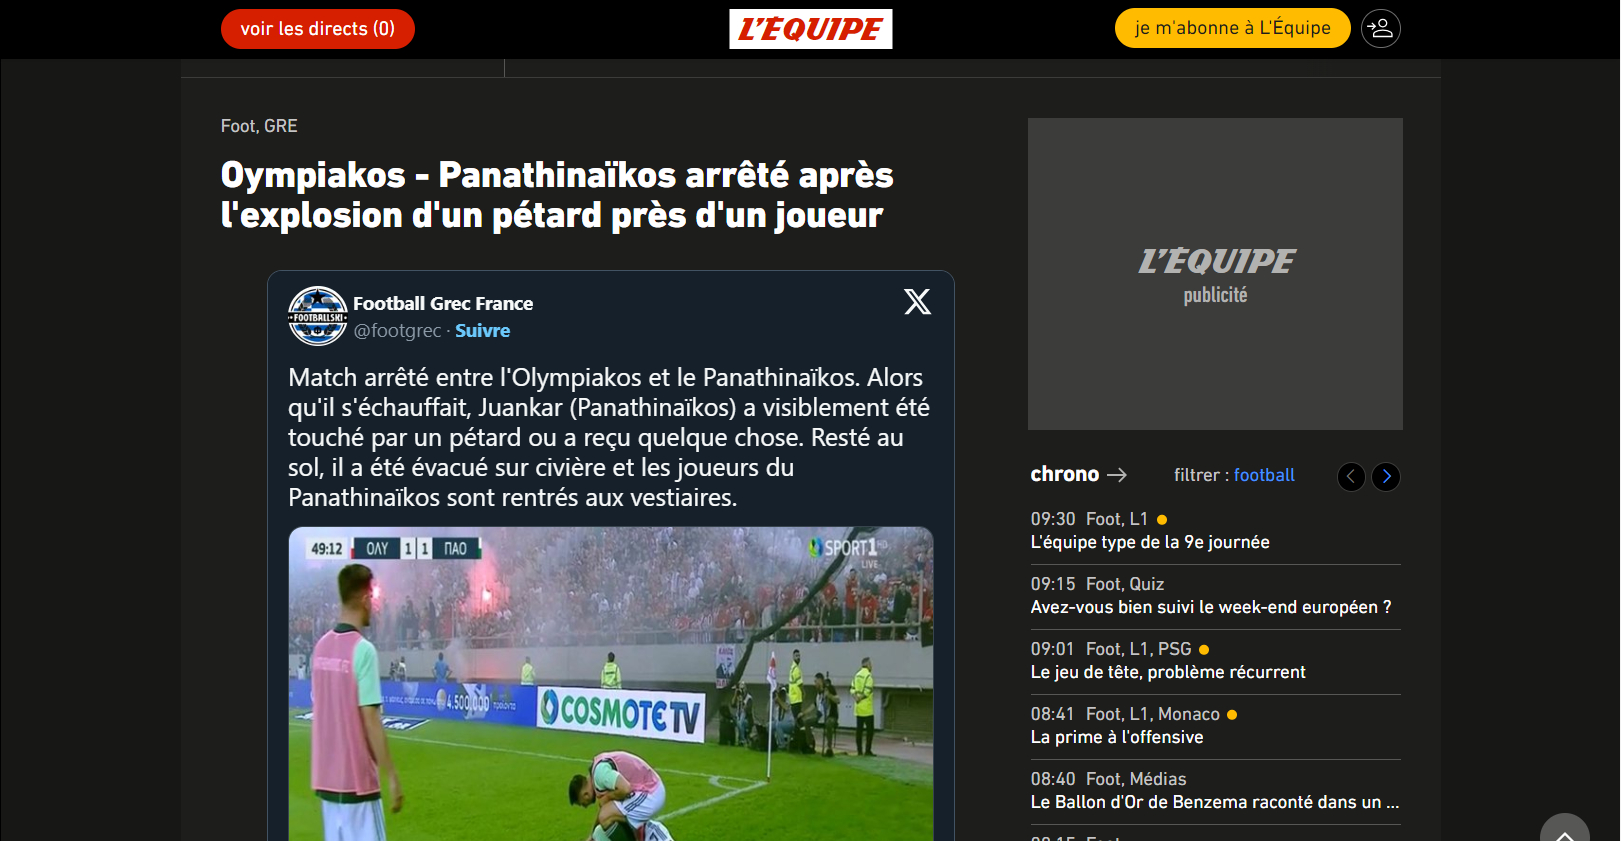Click the Foot, GRE category label
This screenshot has height=841, width=1621.
(x=259, y=126)
